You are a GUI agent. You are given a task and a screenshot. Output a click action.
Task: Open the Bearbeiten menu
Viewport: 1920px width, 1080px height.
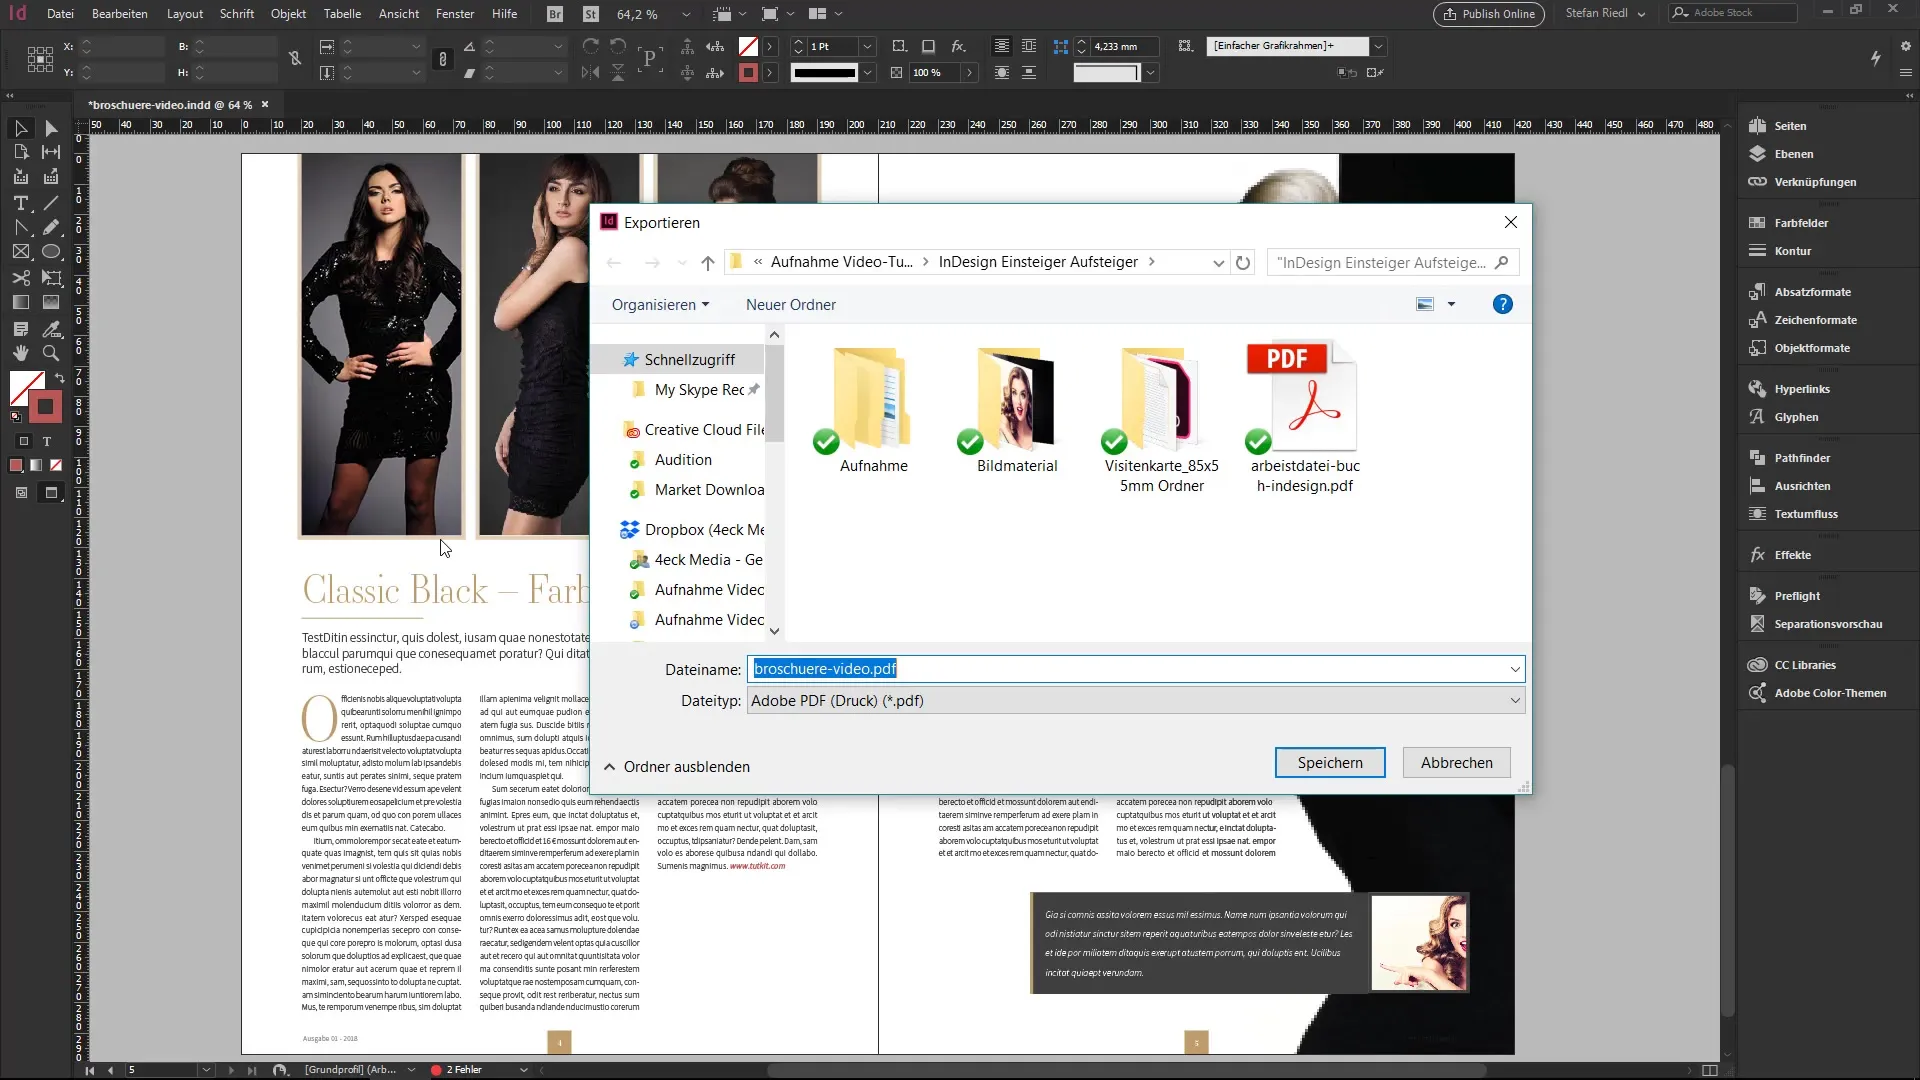coord(120,14)
